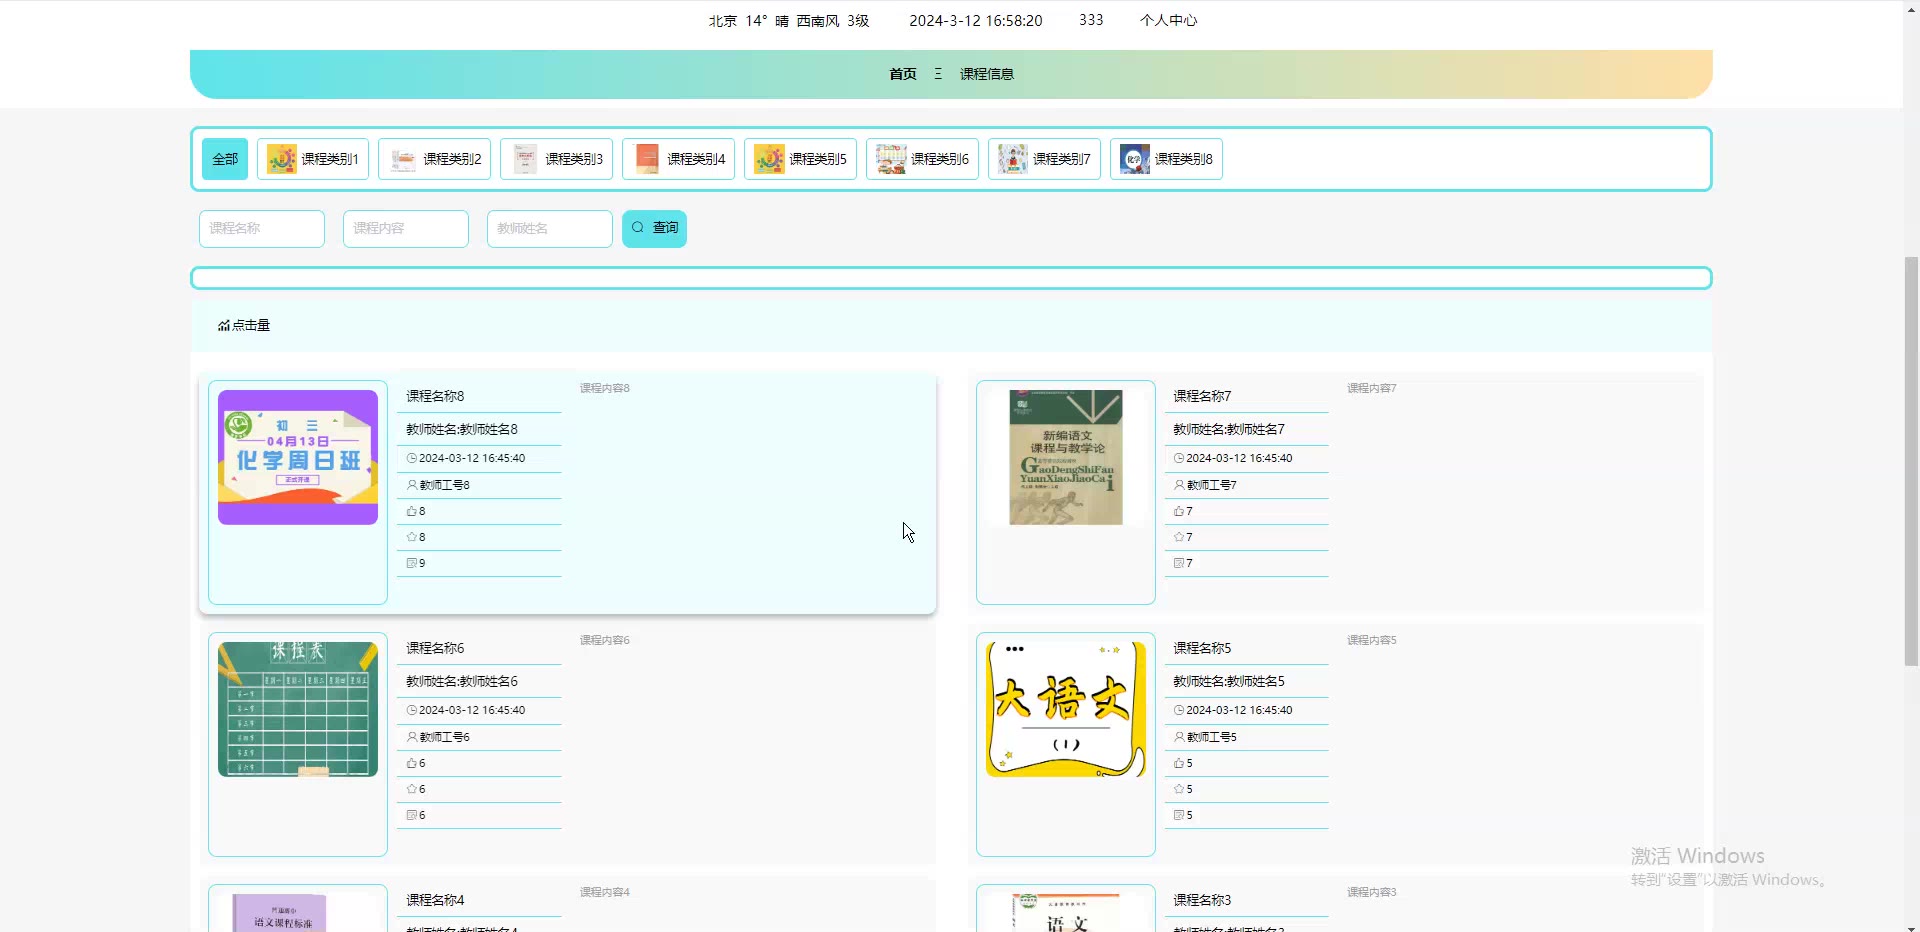Open the 课程名称8 course title
This screenshot has width=1920, height=932.
coord(435,396)
